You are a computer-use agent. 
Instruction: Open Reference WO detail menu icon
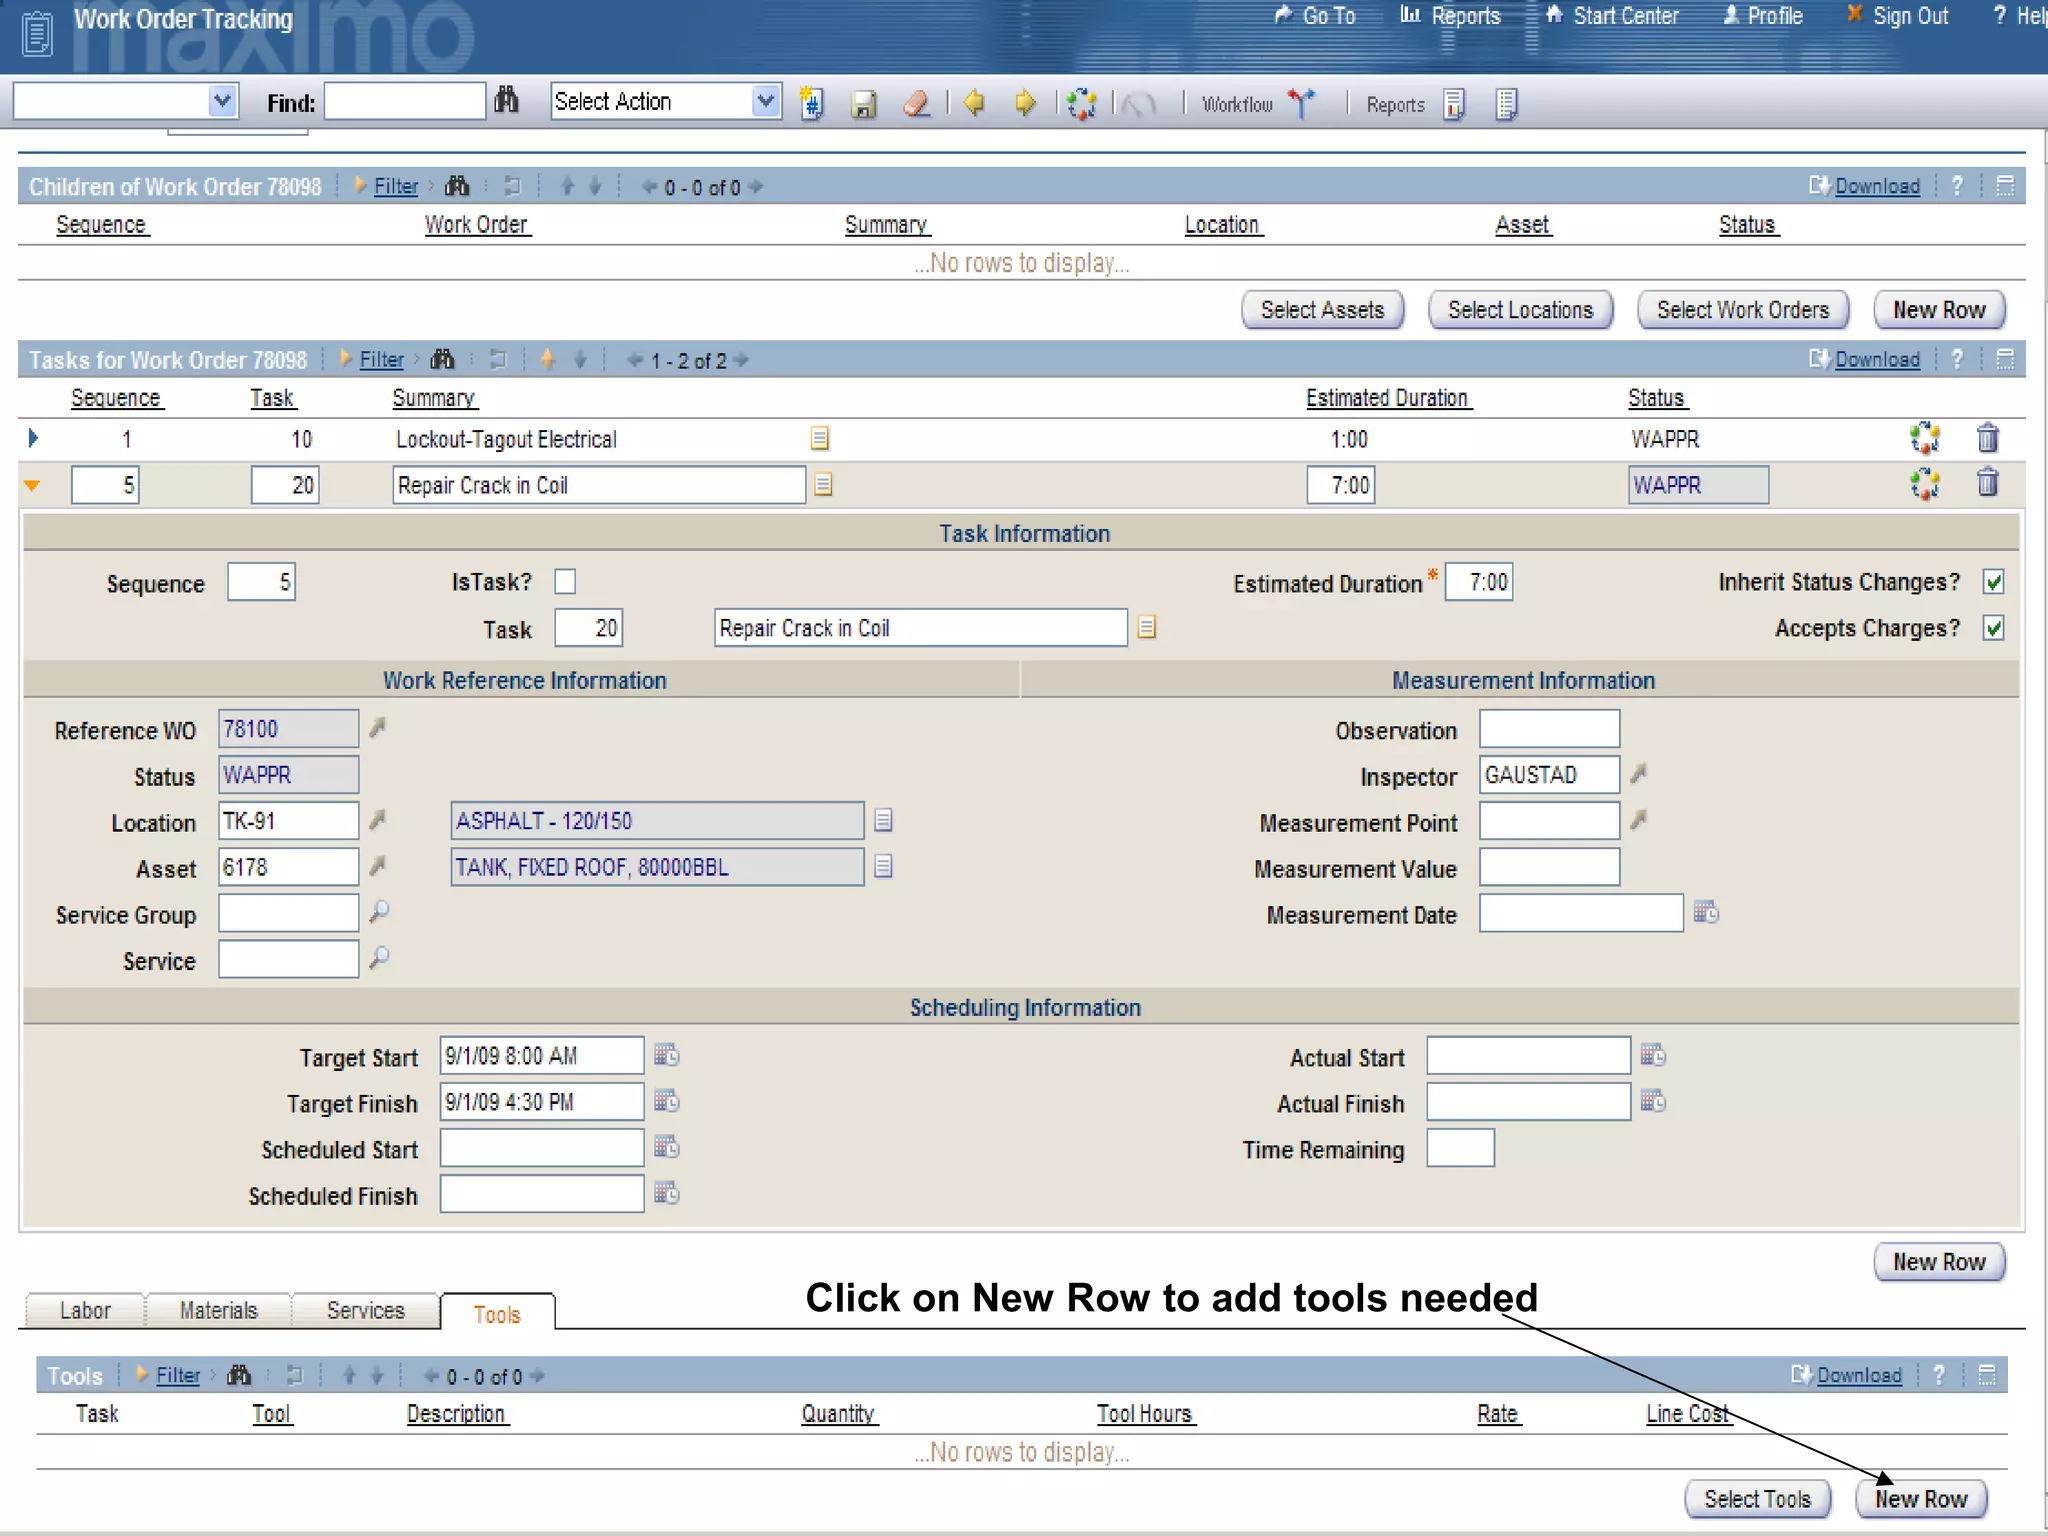tap(377, 728)
